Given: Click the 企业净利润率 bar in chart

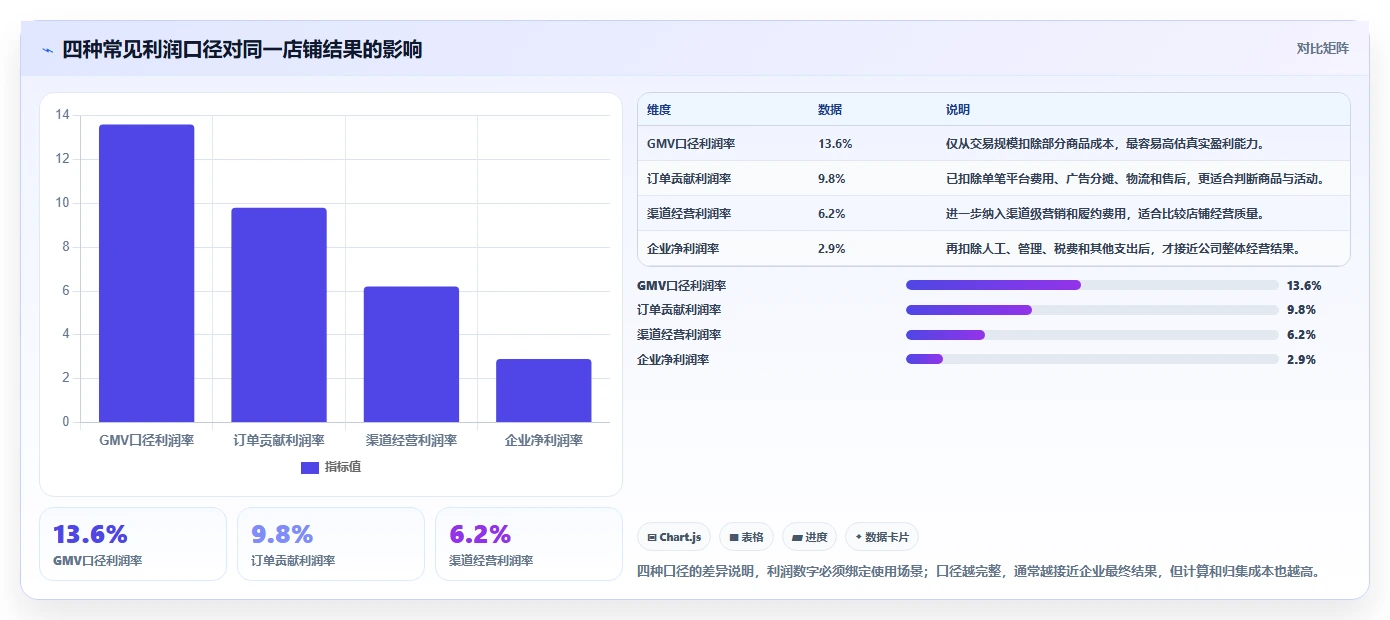Looking at the screenshot, I should tap(544, 390).
